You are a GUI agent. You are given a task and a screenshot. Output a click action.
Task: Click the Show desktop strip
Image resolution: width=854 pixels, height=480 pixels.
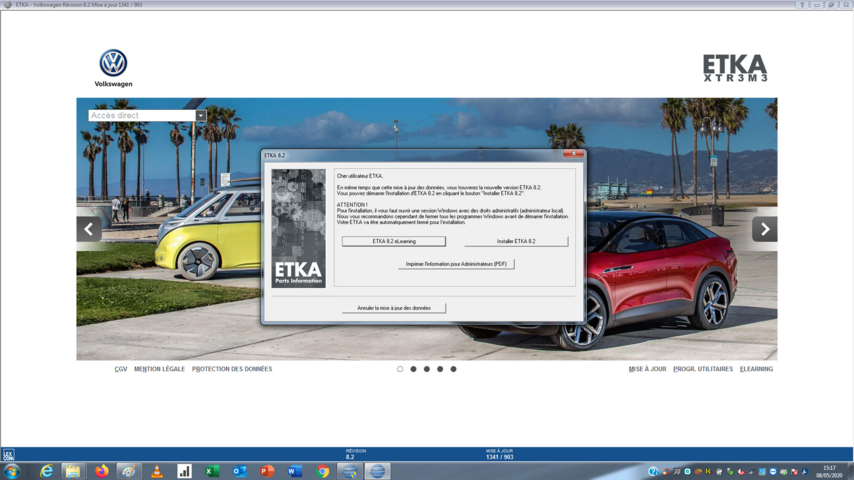pos(850,471)
